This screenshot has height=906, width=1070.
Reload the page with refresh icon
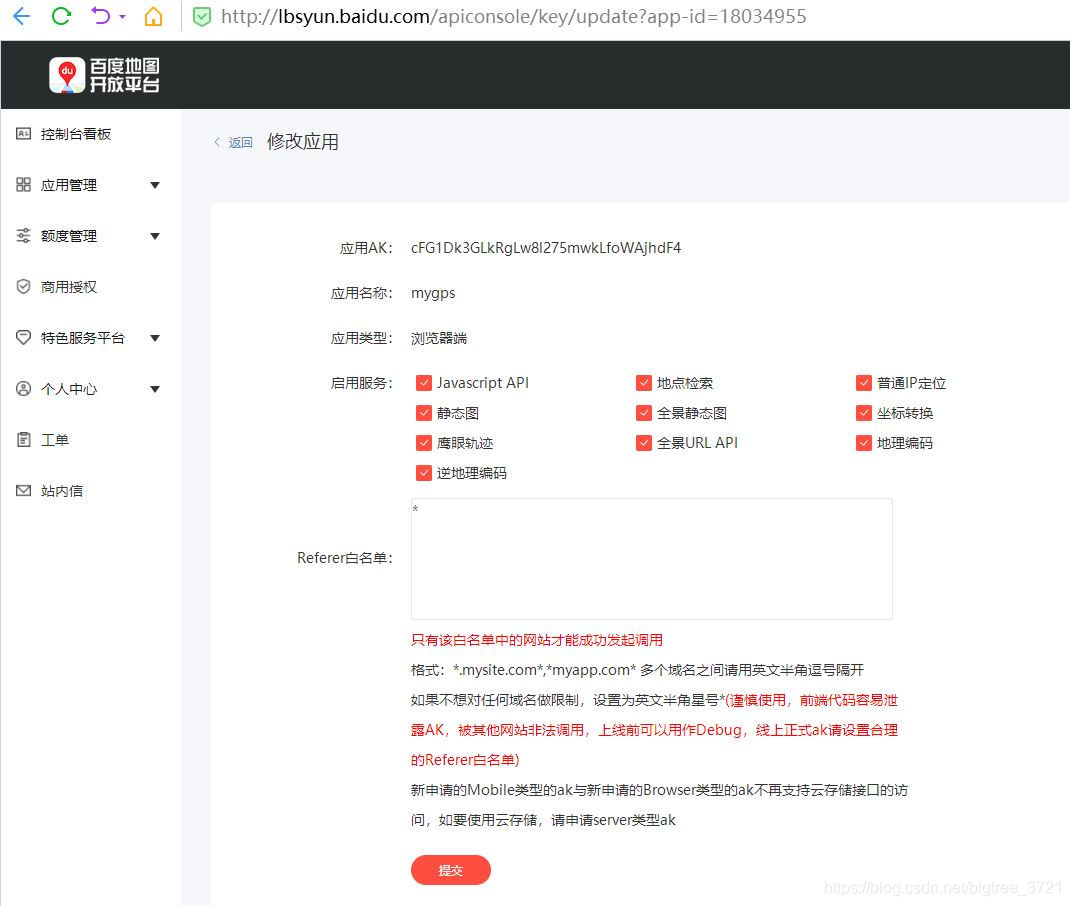click(x=61, y=16)
